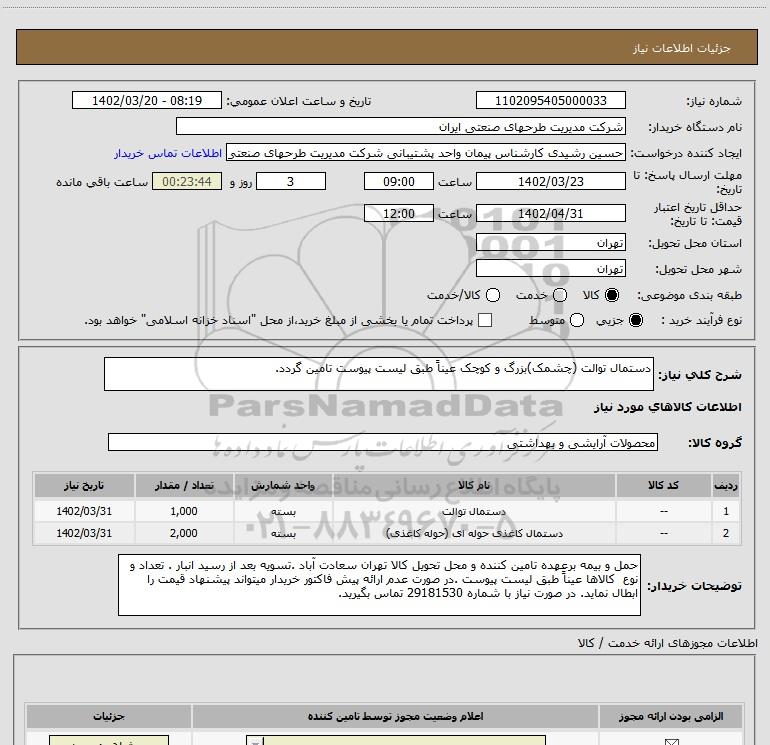
Task: Click the request number field 1102095405000033
Action: click(x=550, y=100)
